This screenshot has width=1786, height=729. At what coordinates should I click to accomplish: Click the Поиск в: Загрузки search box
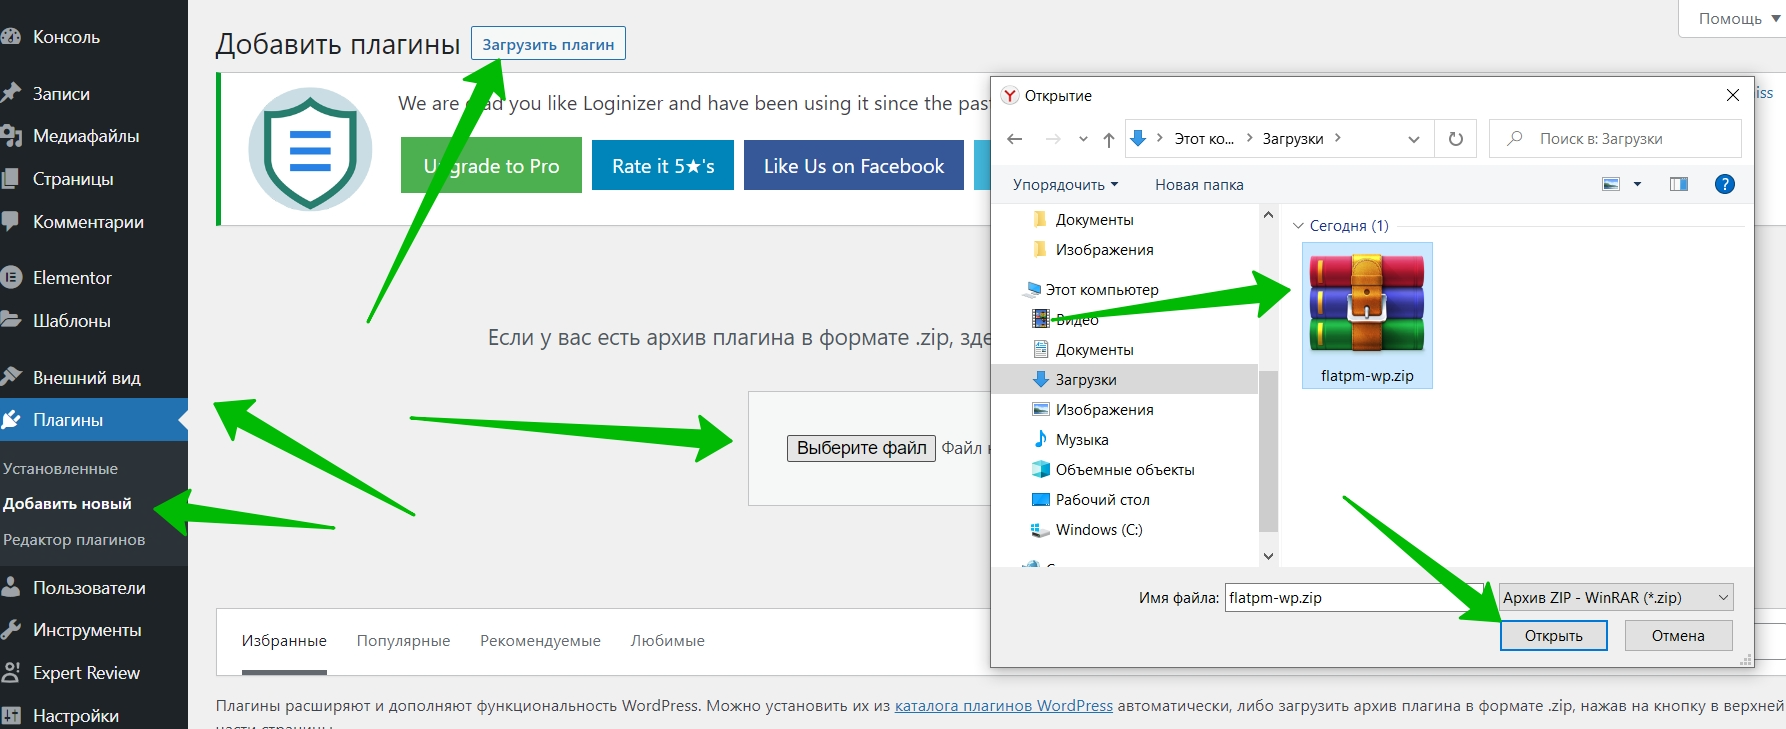pos(1615,139)
